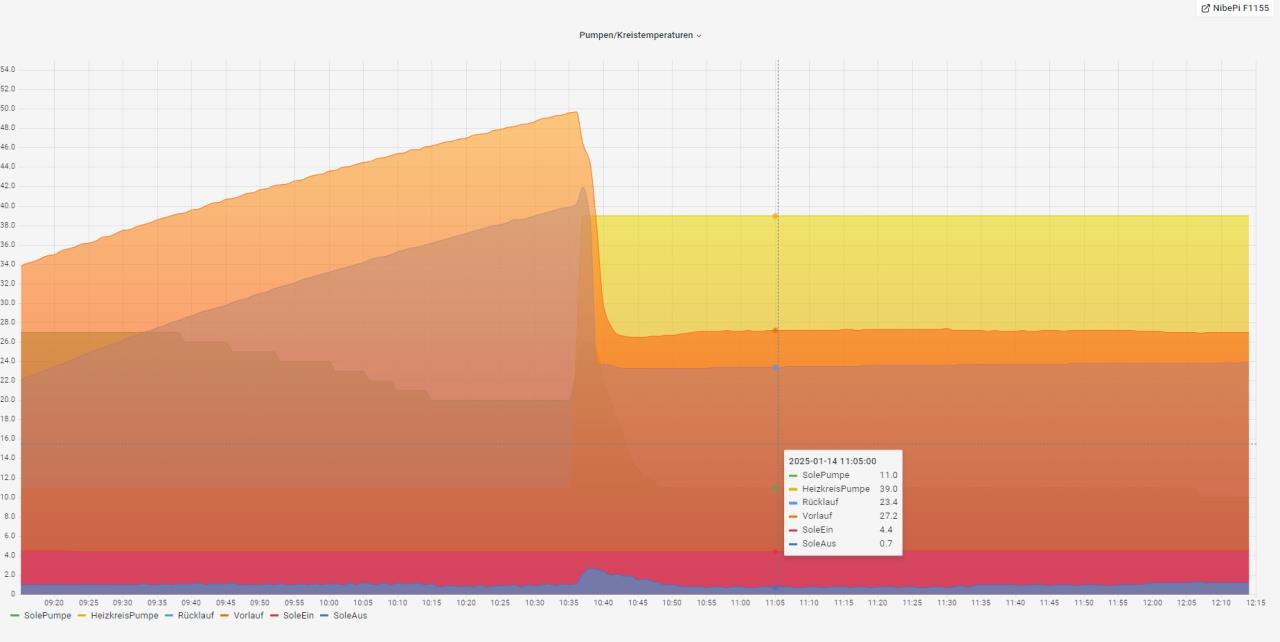Toggle Rücklauf series via its legend label
Image resolution: width=1280 pixels, height=642 pixels.
(x=195, y=615)
